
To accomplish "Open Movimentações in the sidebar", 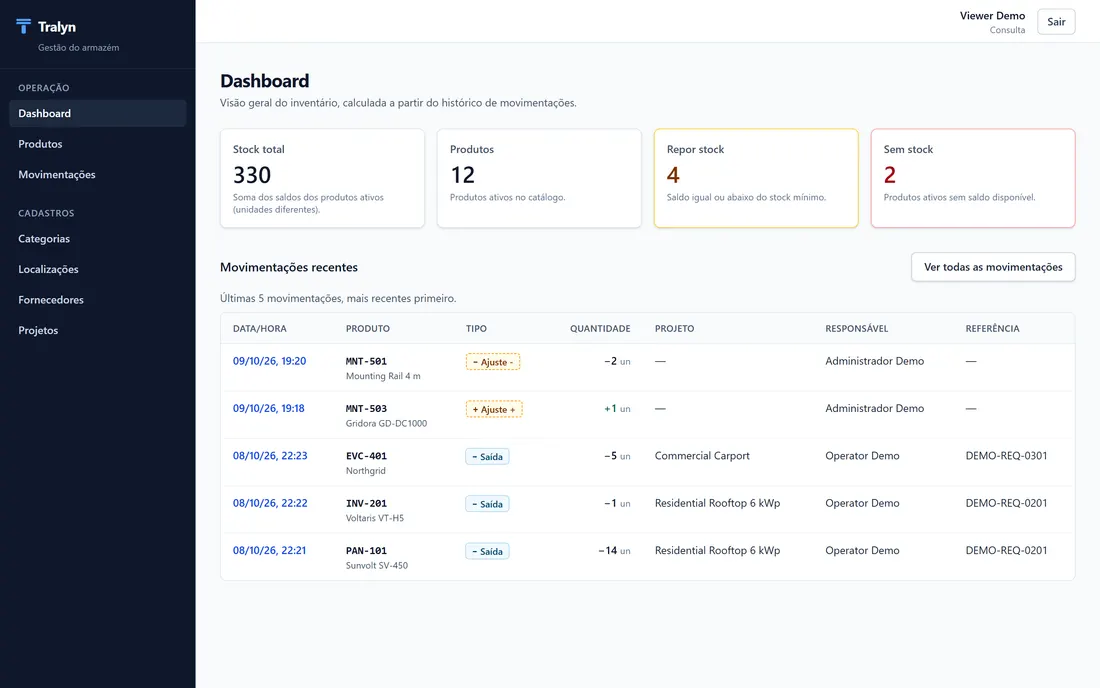I will pyautogui.click(x=98, y=175).
